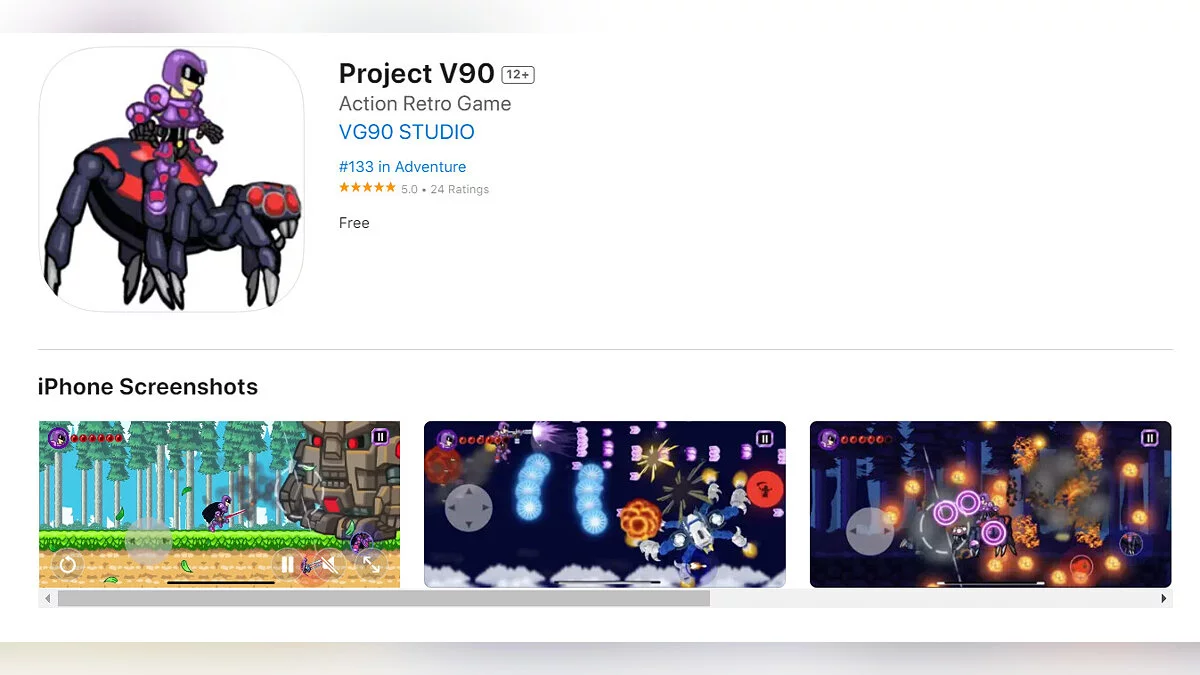Image resolution: width=1200 pixels, height=675 pixels.
Task: Open the space battle screenshot thumbnail
Action: (605, 504)
